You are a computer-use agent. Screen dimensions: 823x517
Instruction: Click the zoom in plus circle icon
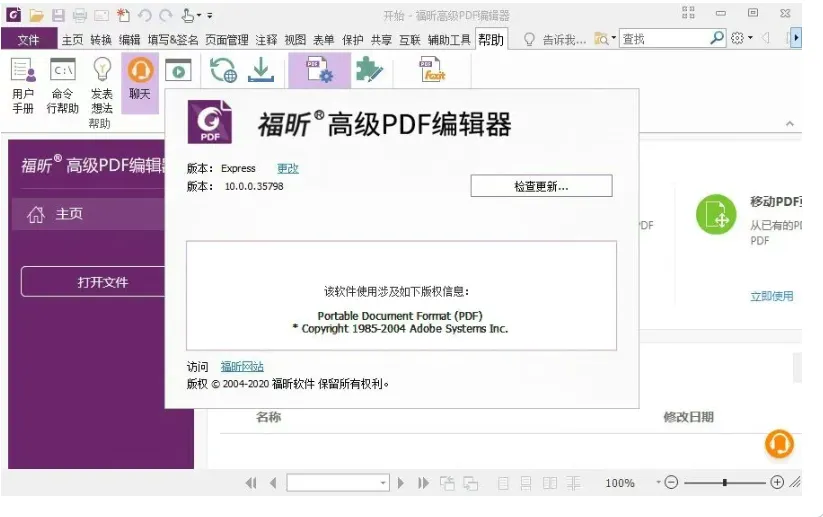click(777, 482)
